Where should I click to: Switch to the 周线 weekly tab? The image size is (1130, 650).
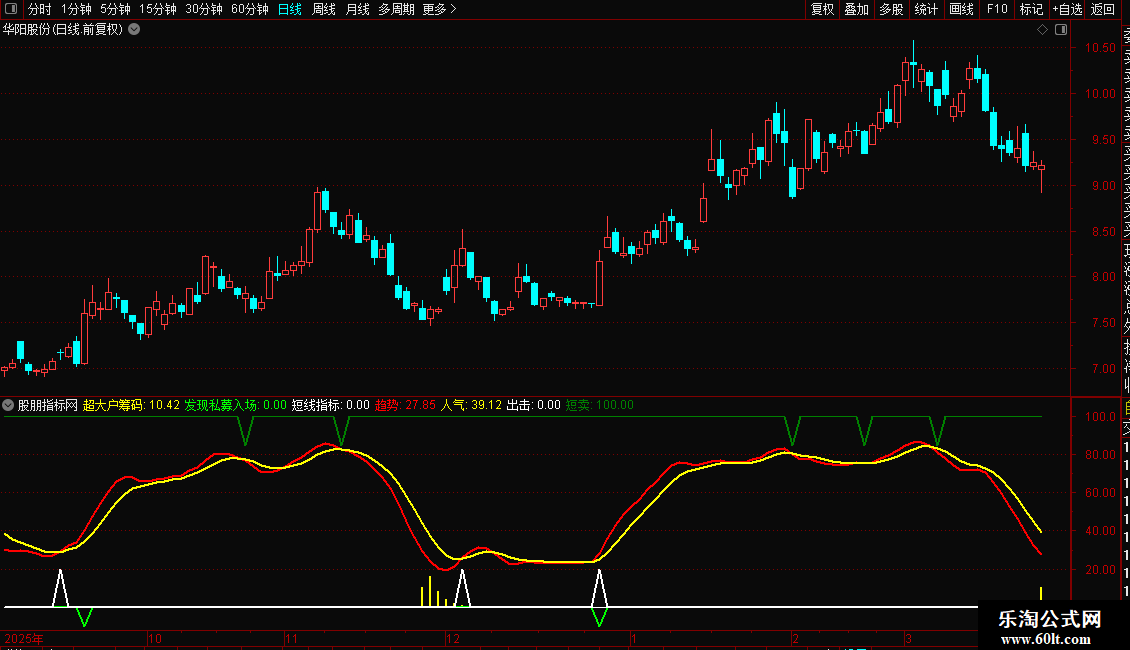[324, 9]
